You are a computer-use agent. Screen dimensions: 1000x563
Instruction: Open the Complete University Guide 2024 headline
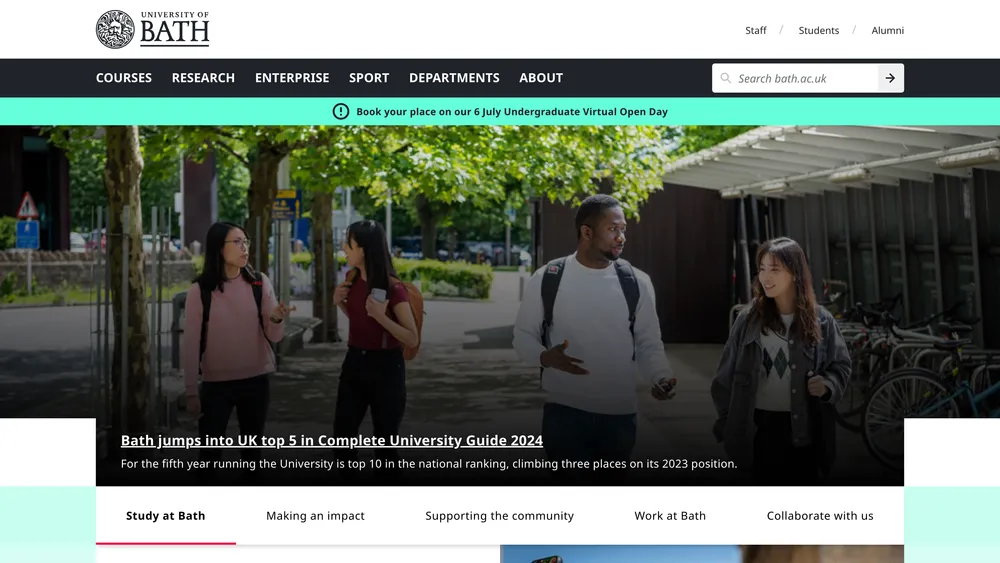click(x=332, y=441)
